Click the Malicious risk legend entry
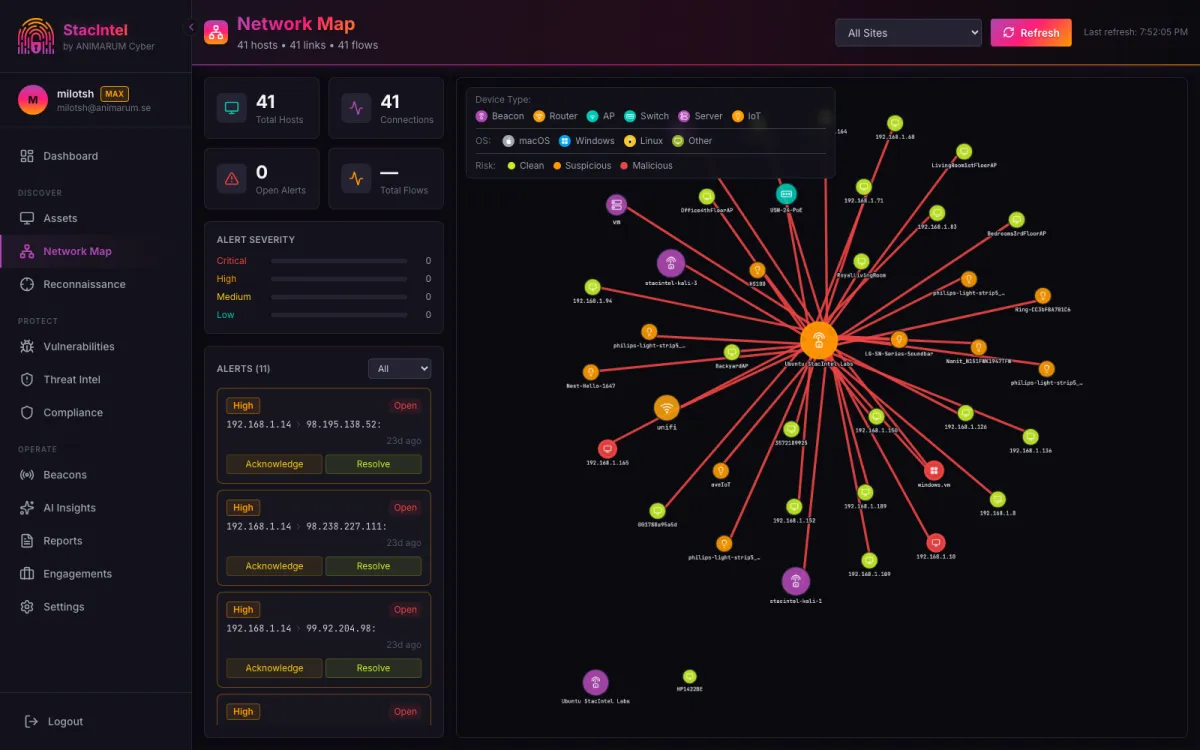The width and height of the screenshot is (1200, 750). 646,166
